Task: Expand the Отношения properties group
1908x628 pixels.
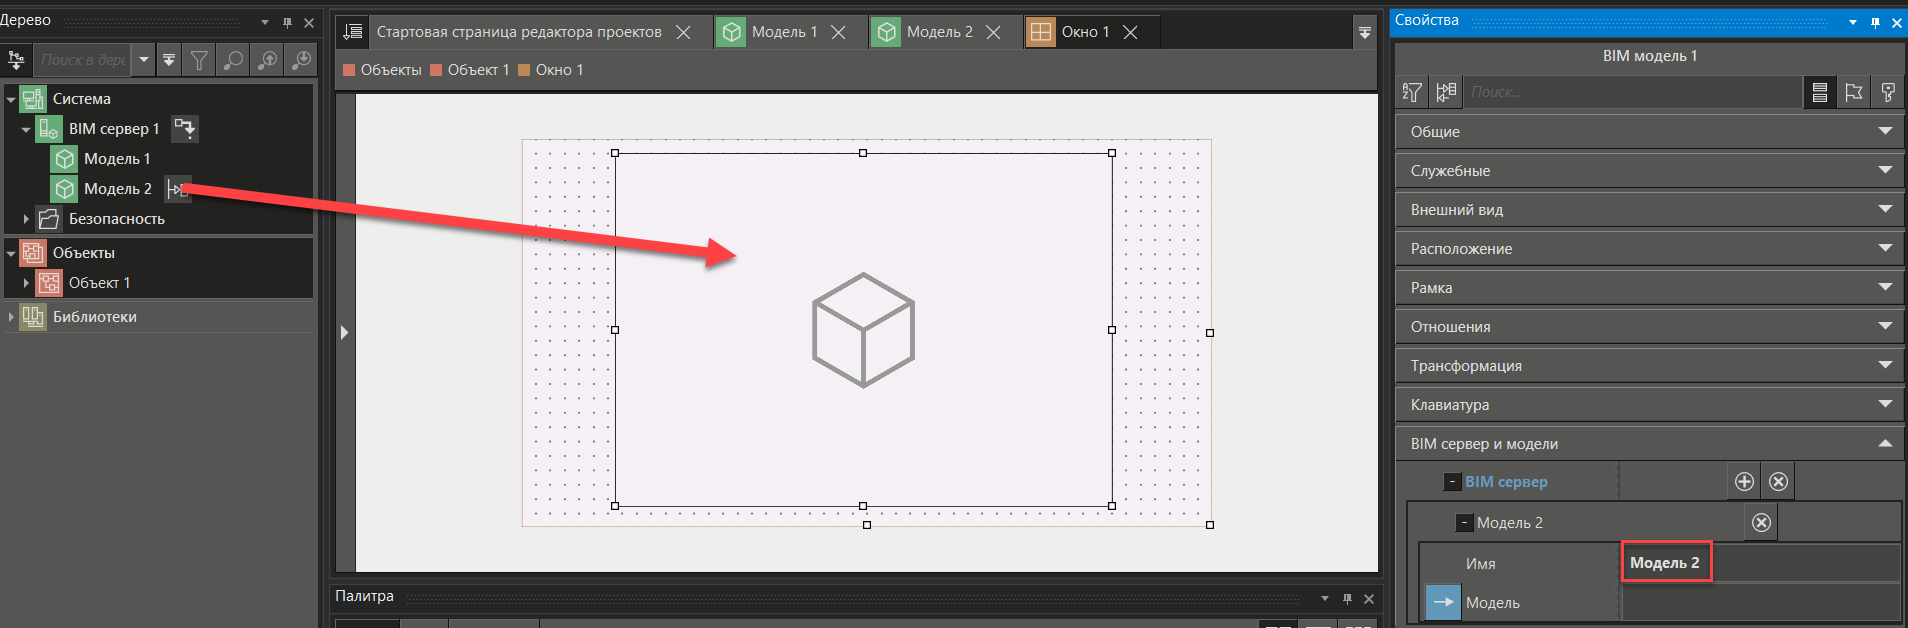Action: point(1649,327)
